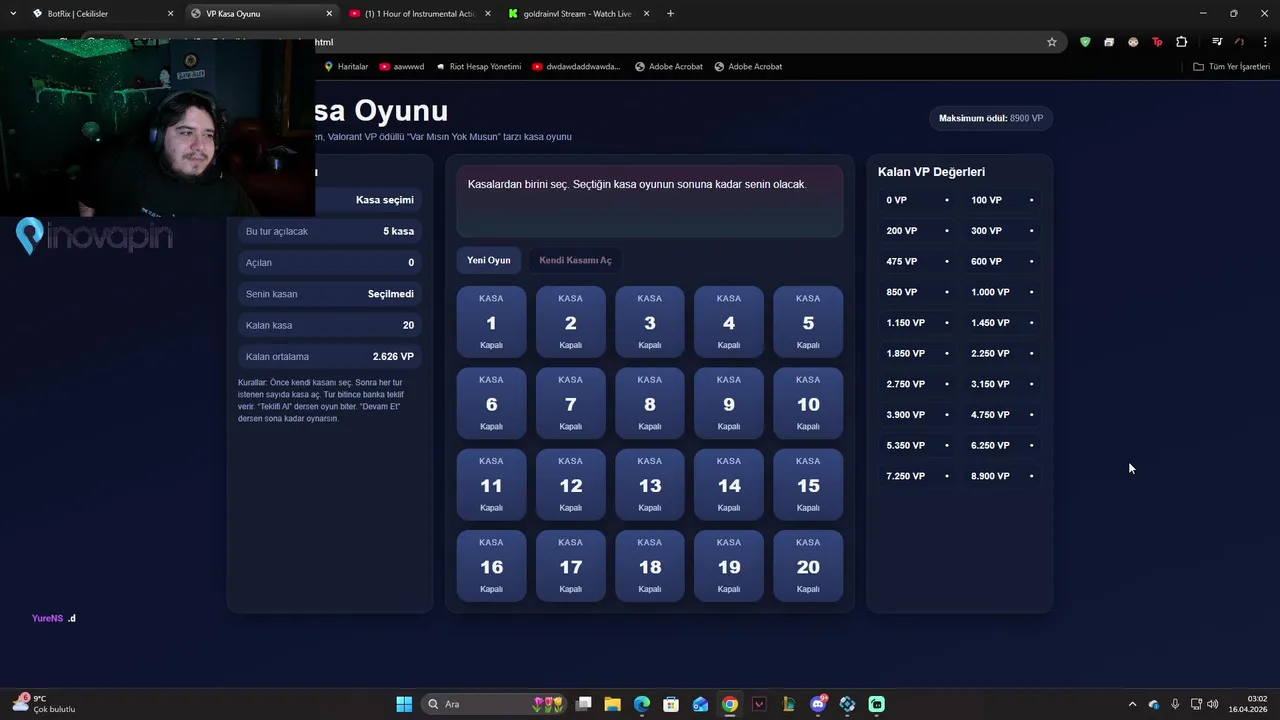
Task: Click the Bu tur açılacak 5 kasa row
Action: click(x=330, y=231)
